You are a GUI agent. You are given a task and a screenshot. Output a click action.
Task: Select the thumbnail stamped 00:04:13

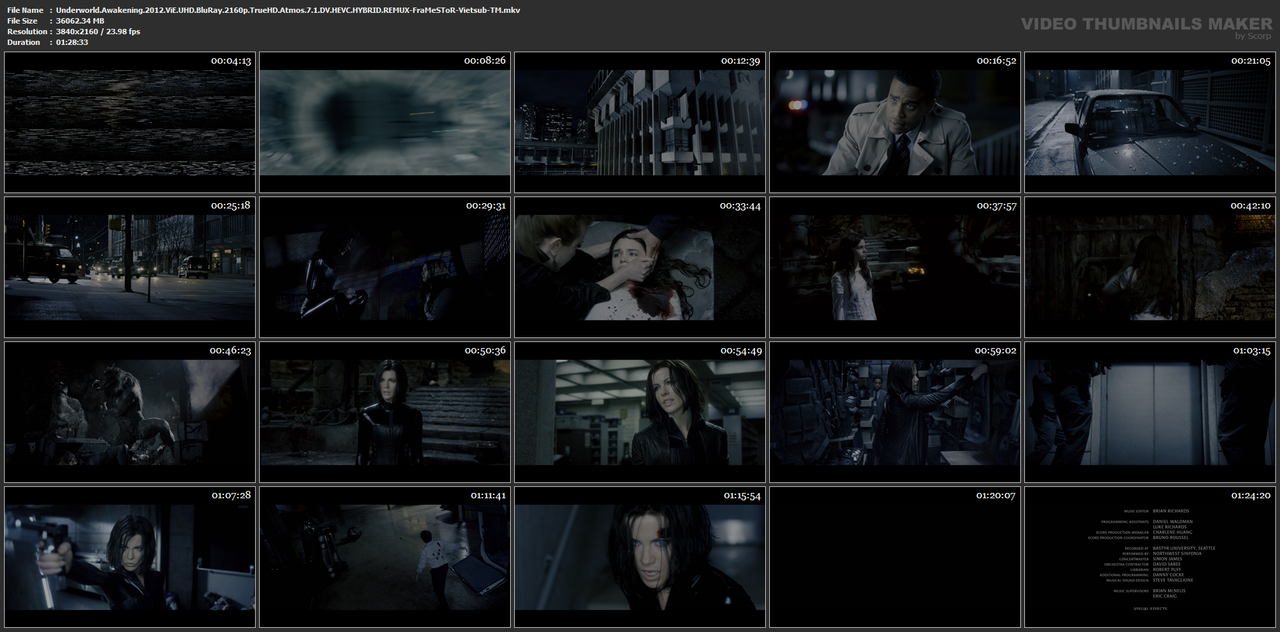click(129, 122)
